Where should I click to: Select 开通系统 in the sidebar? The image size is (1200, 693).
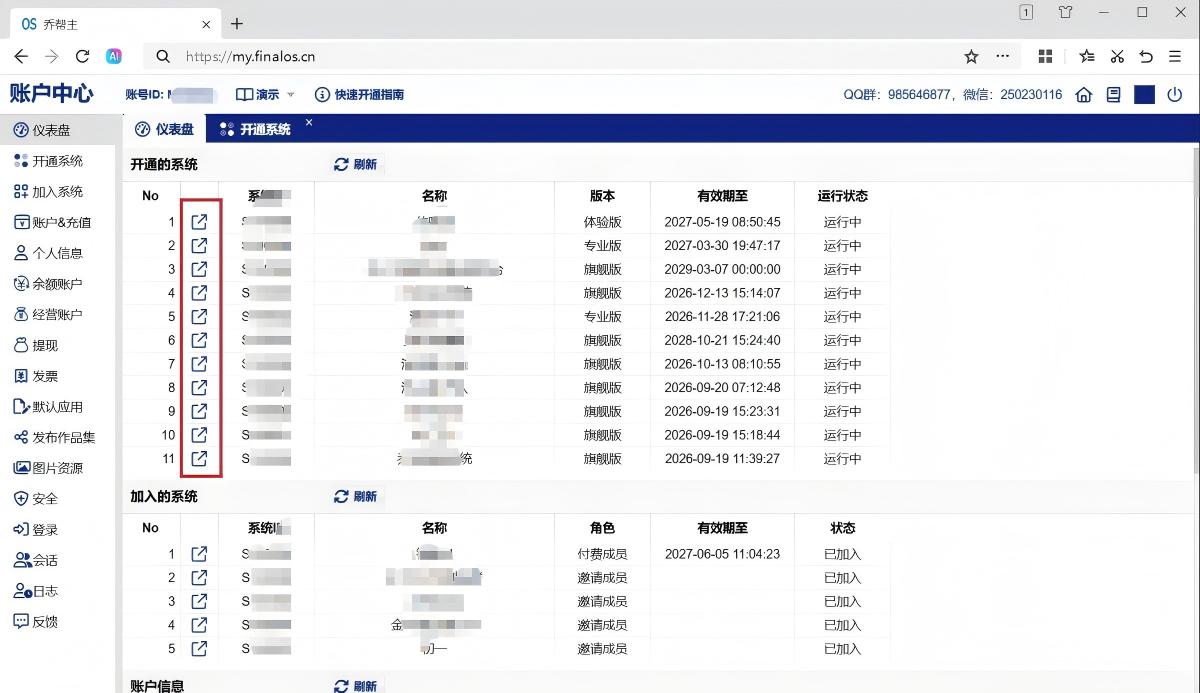coord(57,161)
